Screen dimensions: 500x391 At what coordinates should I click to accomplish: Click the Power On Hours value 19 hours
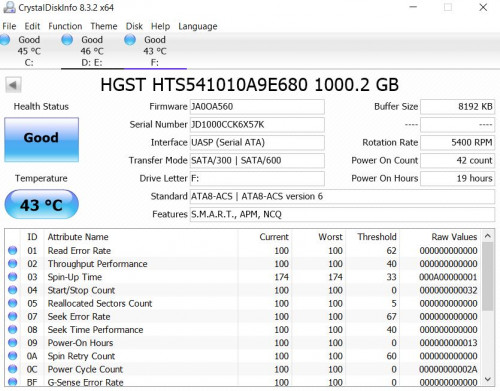pyautogui.click(x=457, y=179)
